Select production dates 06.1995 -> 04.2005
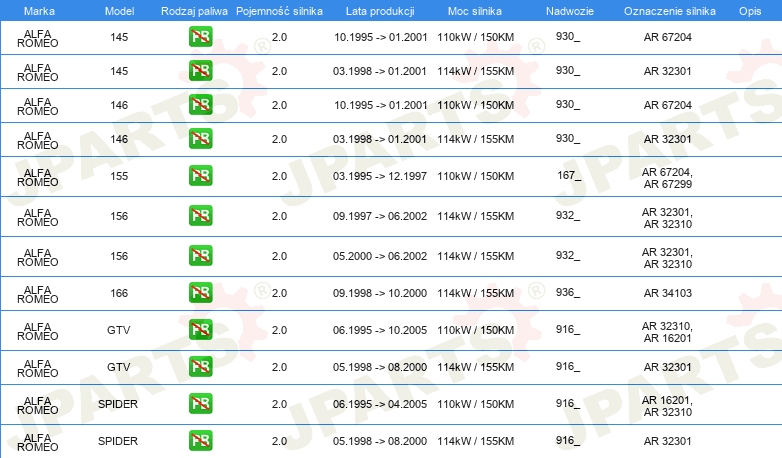 [380, 404]
